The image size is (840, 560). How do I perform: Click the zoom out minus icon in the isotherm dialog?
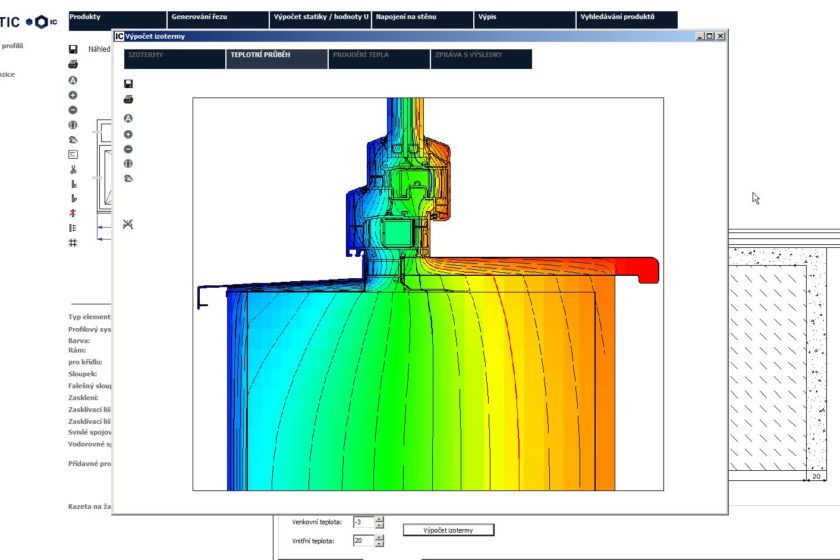128,149
